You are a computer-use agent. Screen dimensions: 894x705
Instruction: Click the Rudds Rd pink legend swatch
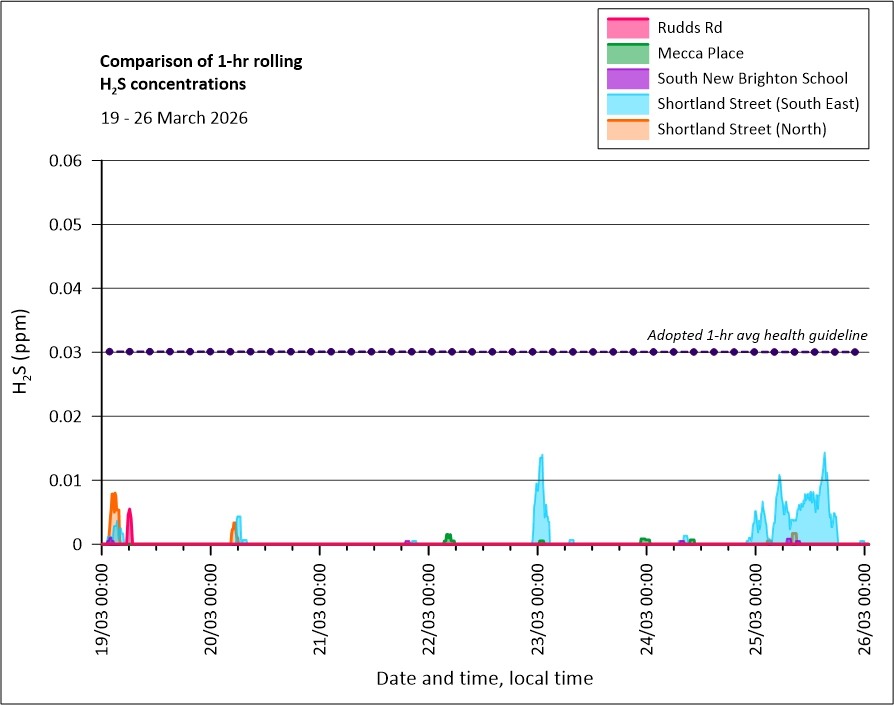(x=627, y=27)
